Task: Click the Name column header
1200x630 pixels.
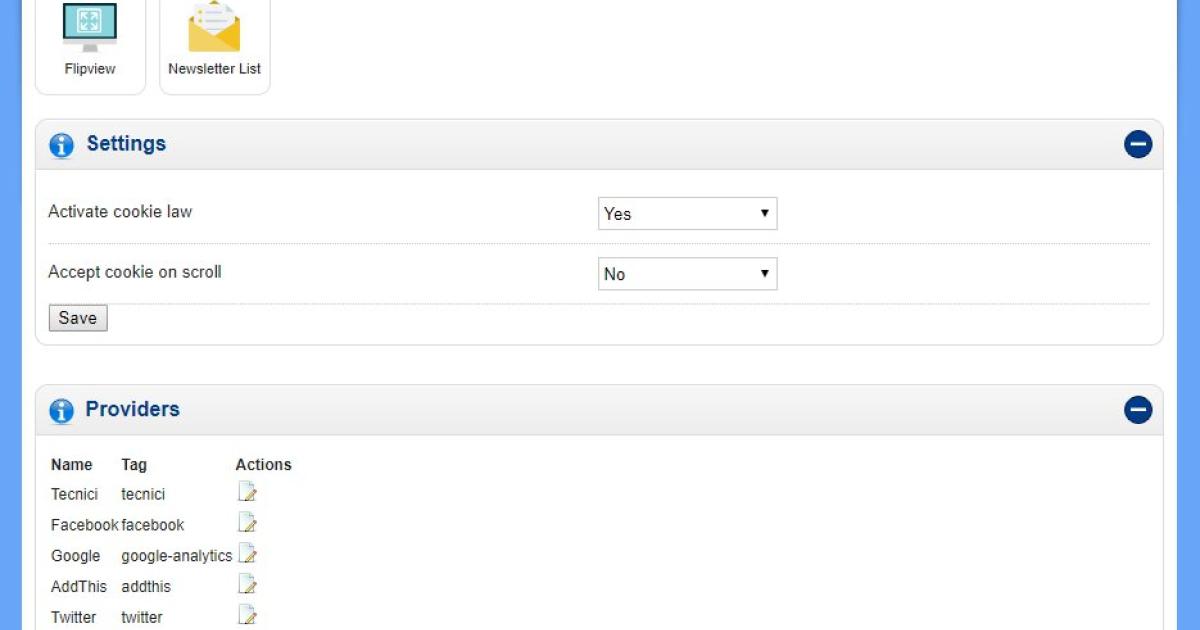Action: (x=71, y=465)
